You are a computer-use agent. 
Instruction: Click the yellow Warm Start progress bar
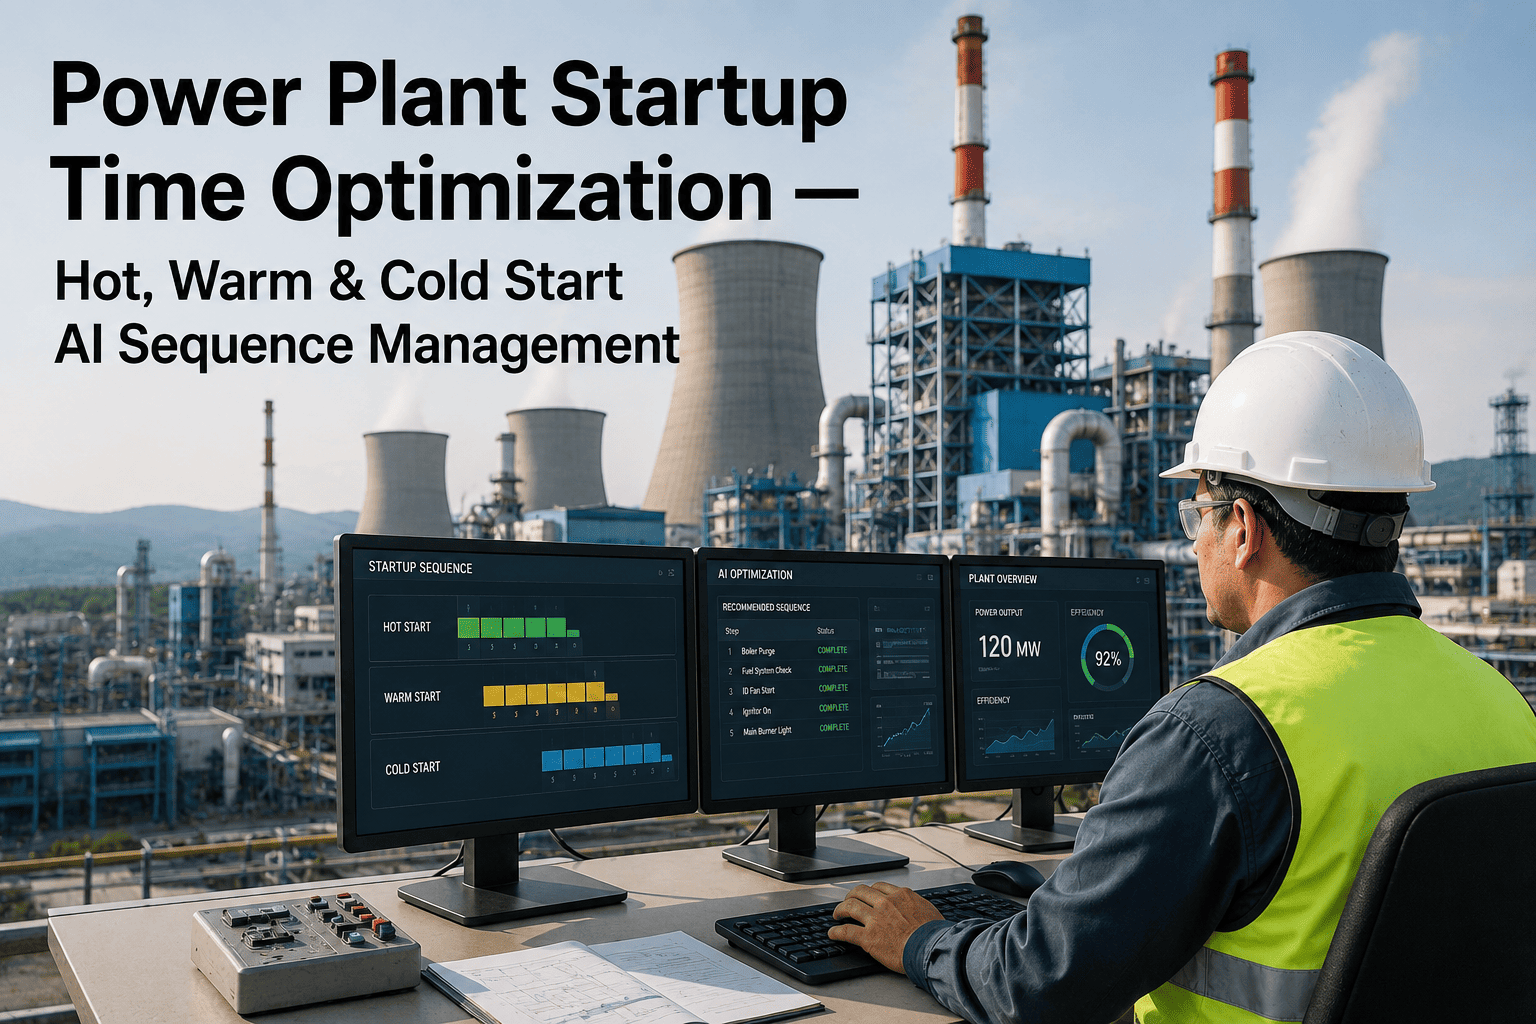pos(550,694)
